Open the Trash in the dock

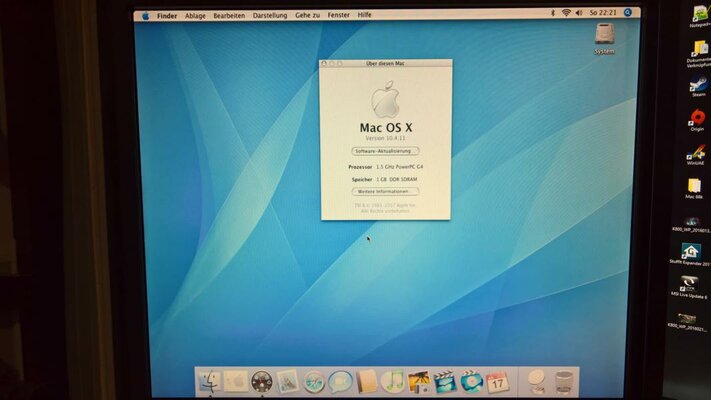coord(564,381)
